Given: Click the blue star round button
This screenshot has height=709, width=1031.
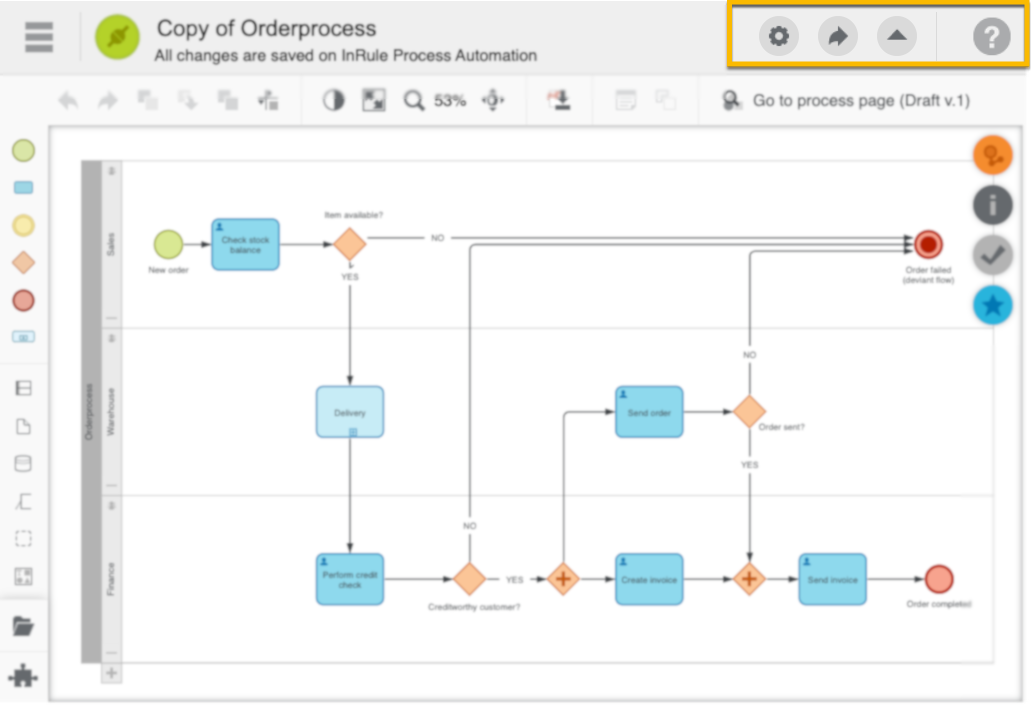Looking at the screenshot, I should tap(992, 306).
